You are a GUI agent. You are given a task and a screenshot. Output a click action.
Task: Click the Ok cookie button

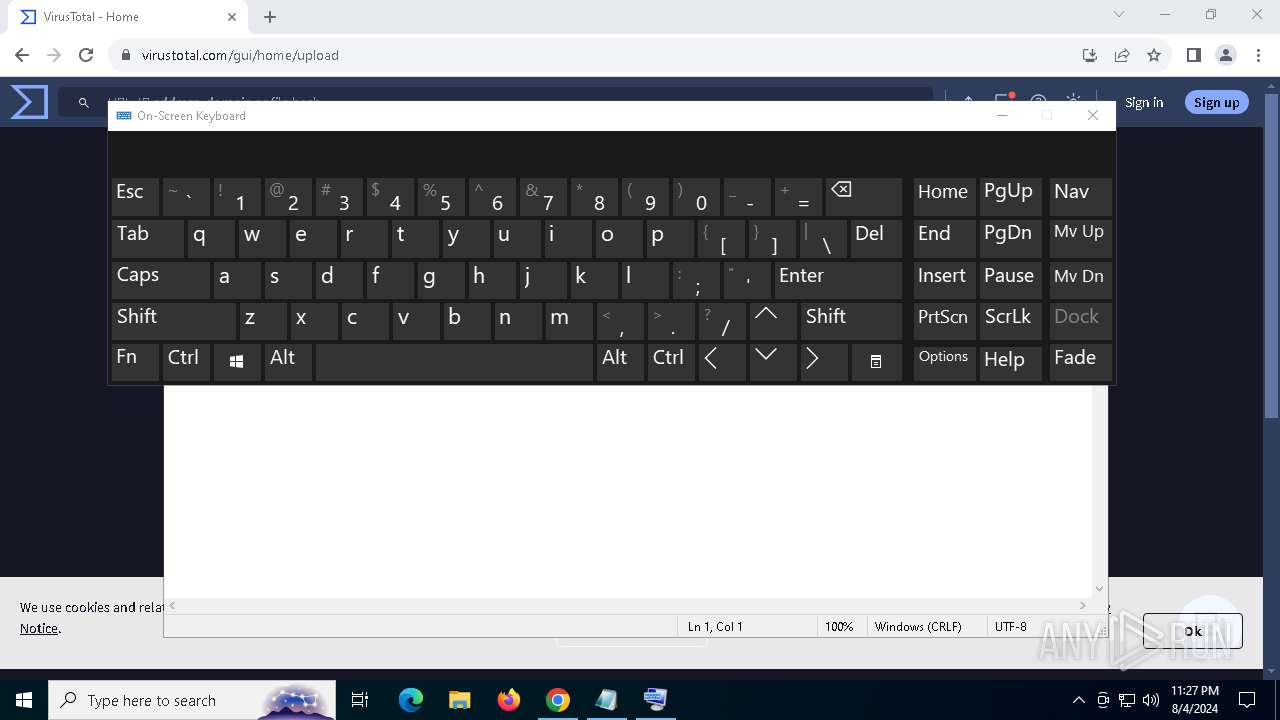(1192, 631)
